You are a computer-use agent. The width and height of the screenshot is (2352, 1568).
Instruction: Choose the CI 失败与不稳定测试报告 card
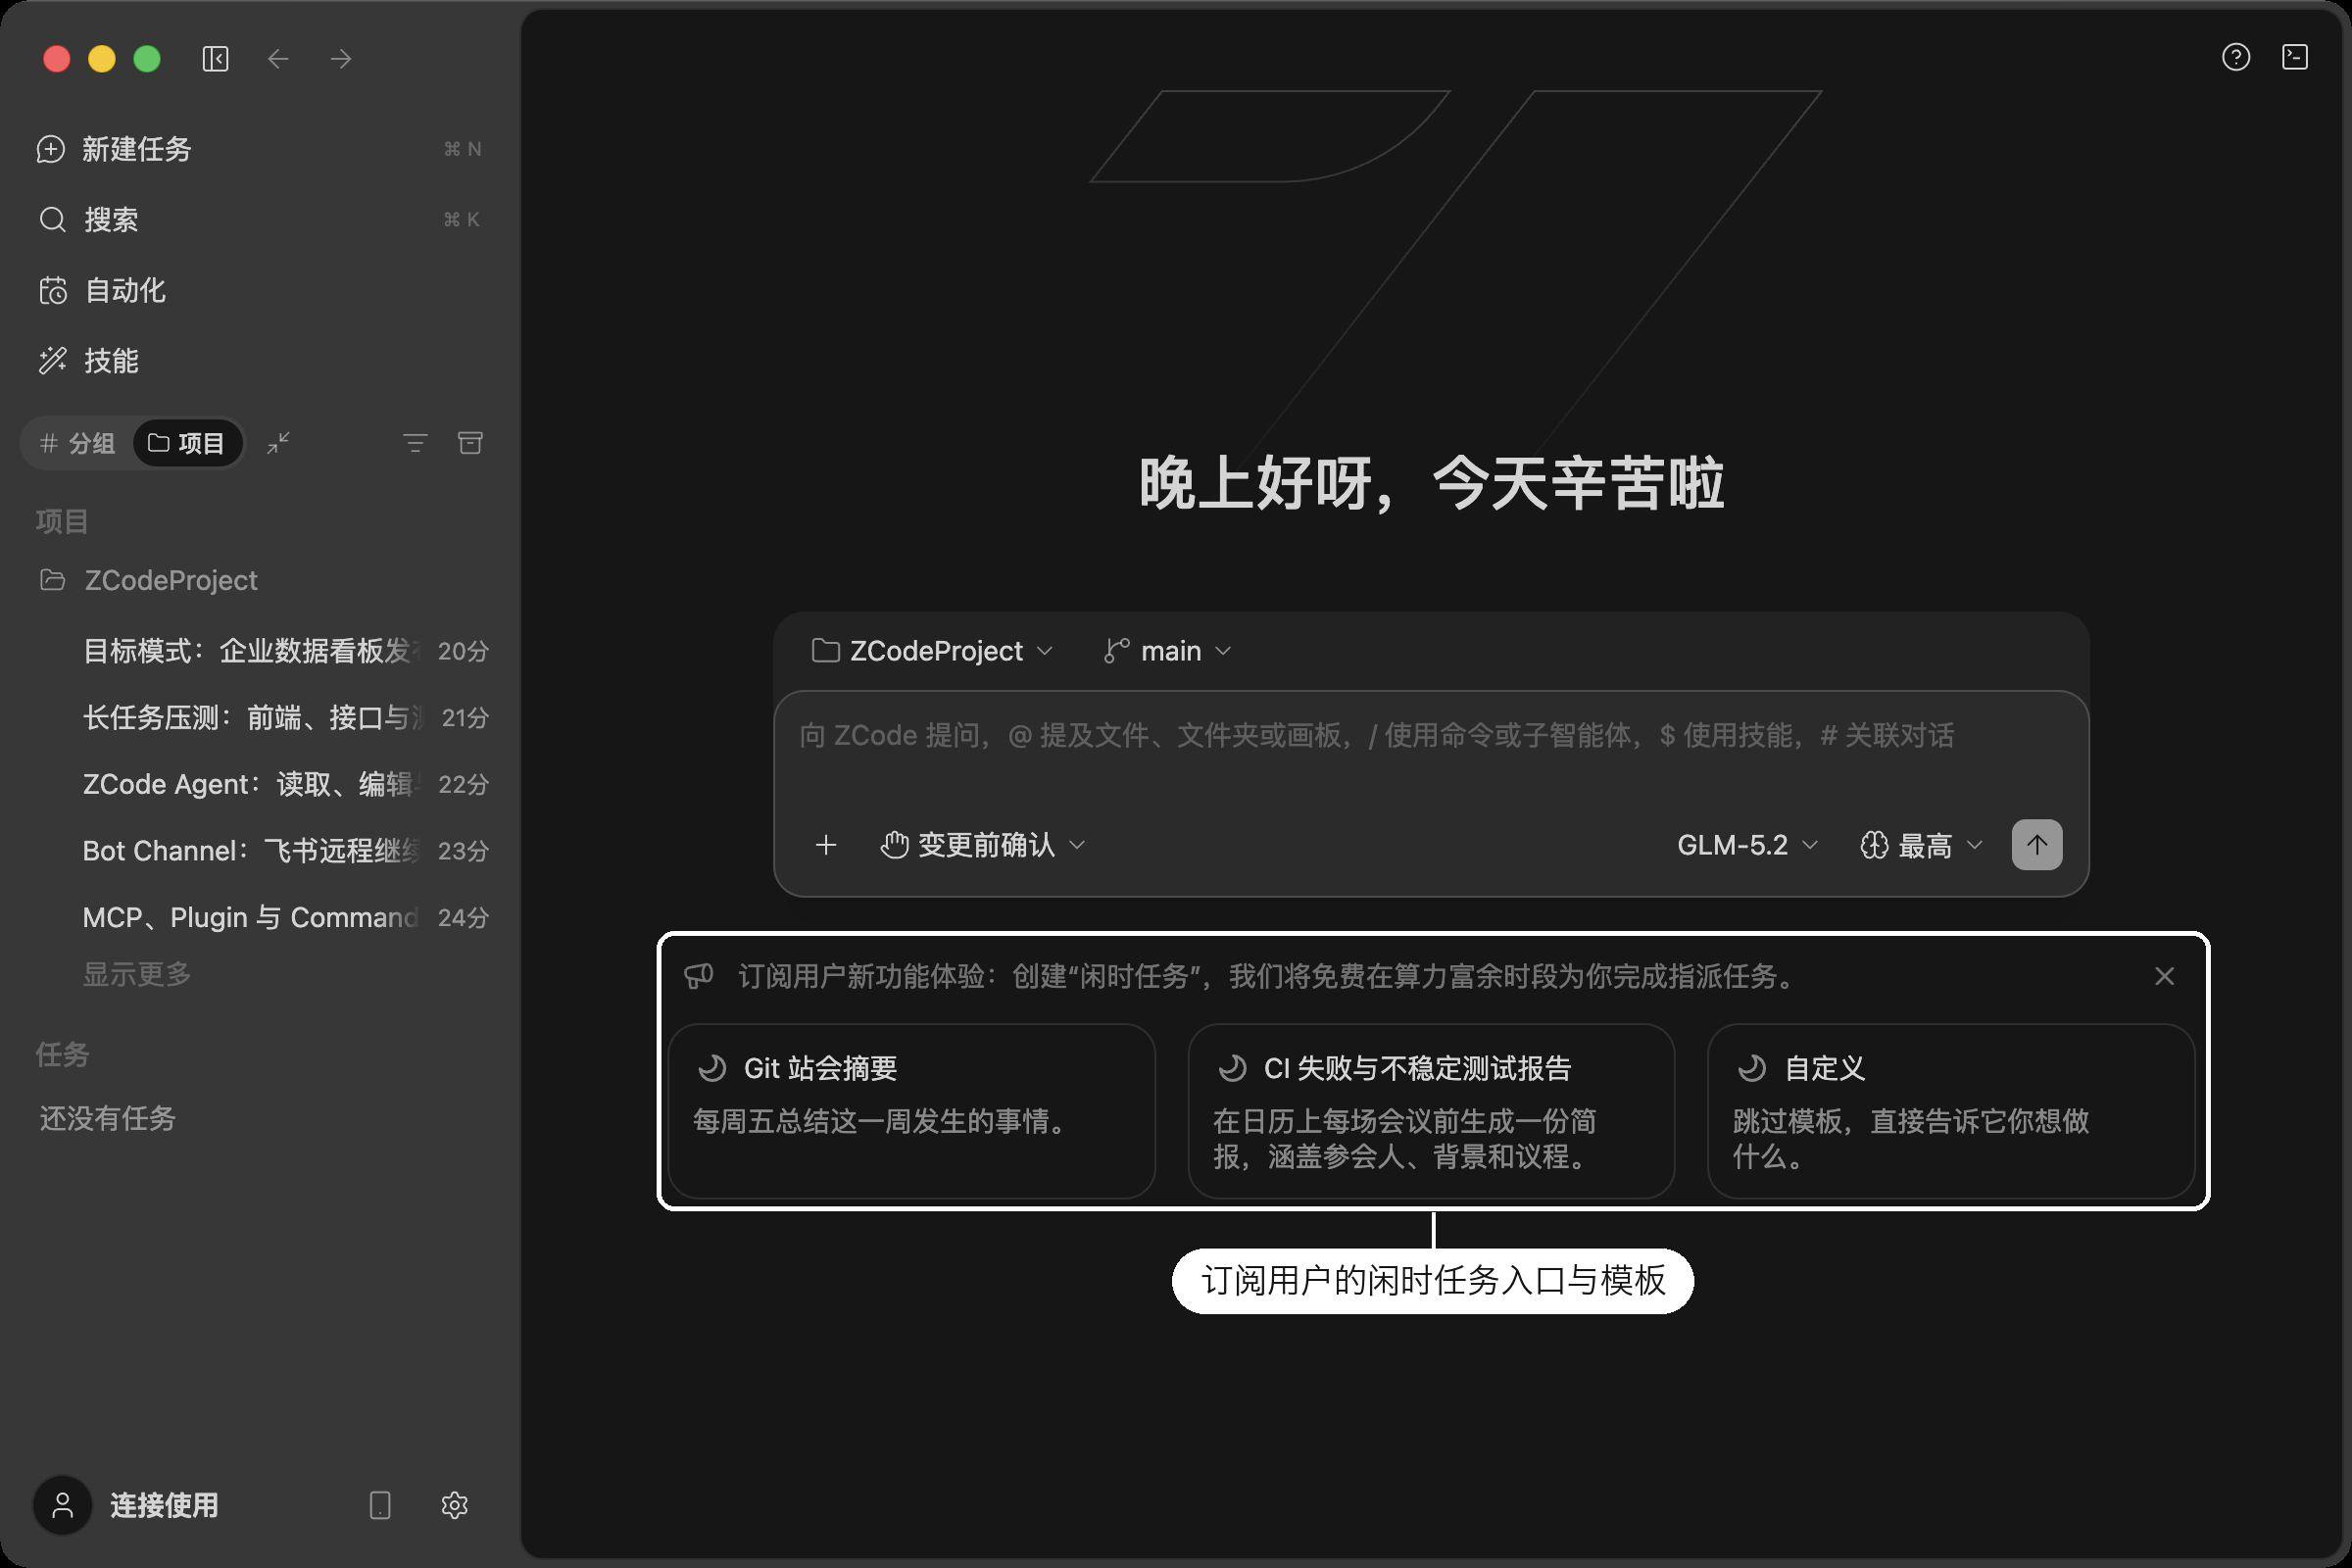[1431, 1110]
